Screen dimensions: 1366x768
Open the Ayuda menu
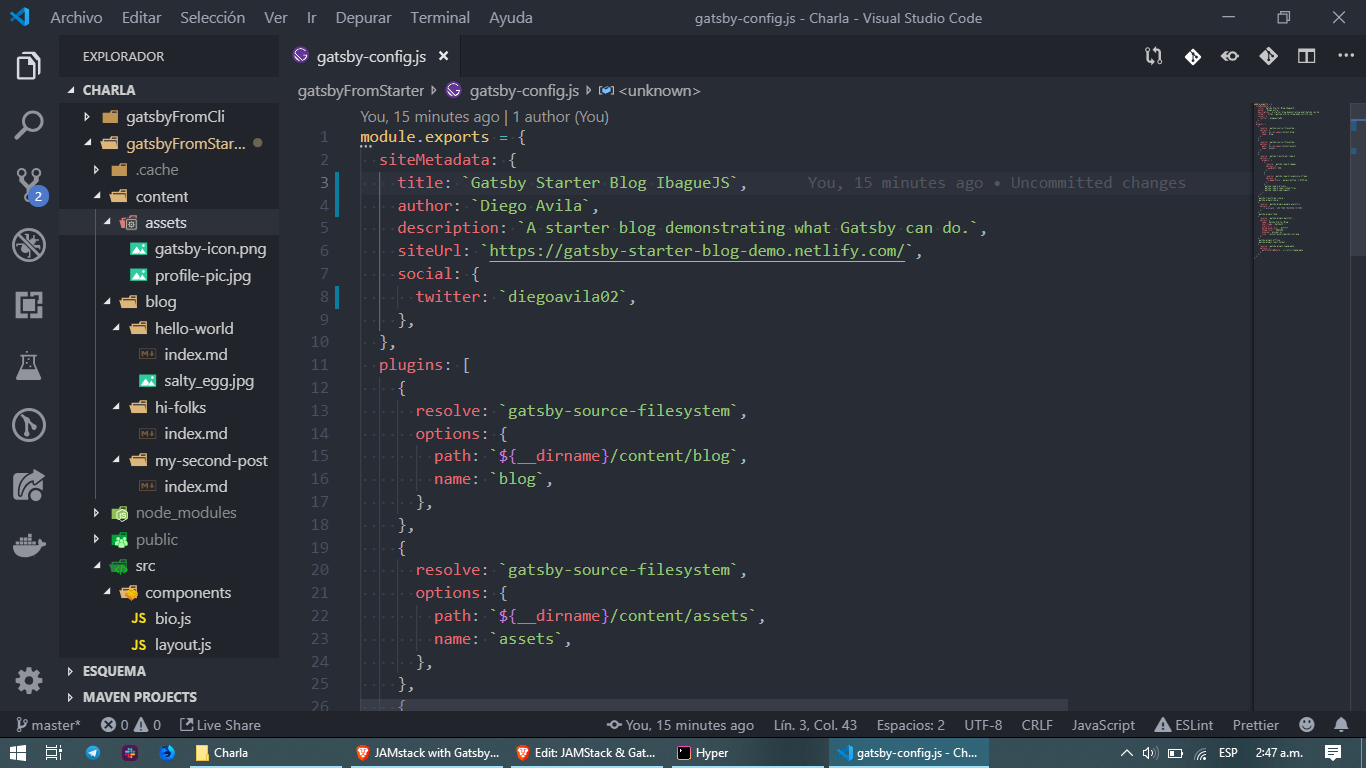[x=511, y=18]
